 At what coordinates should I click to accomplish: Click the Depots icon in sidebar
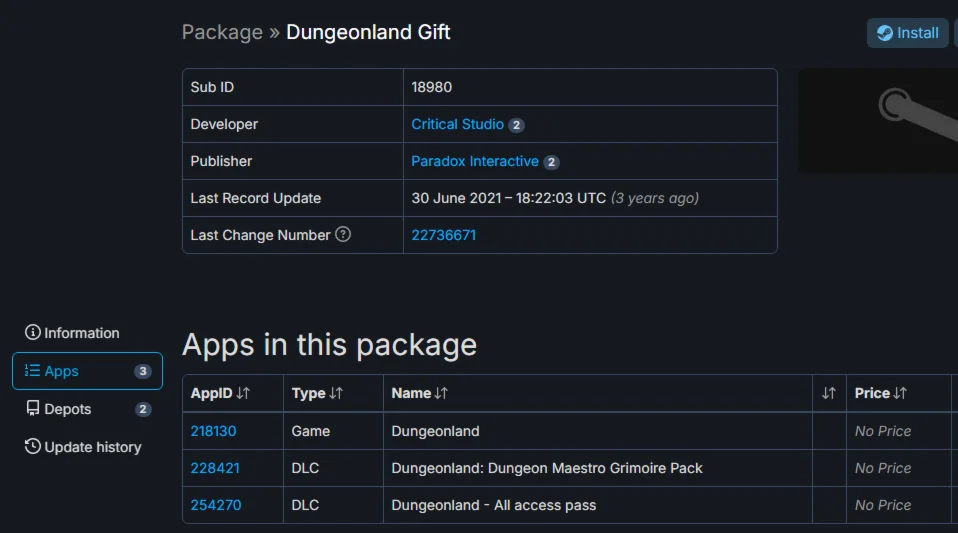[x=33, y=409]
